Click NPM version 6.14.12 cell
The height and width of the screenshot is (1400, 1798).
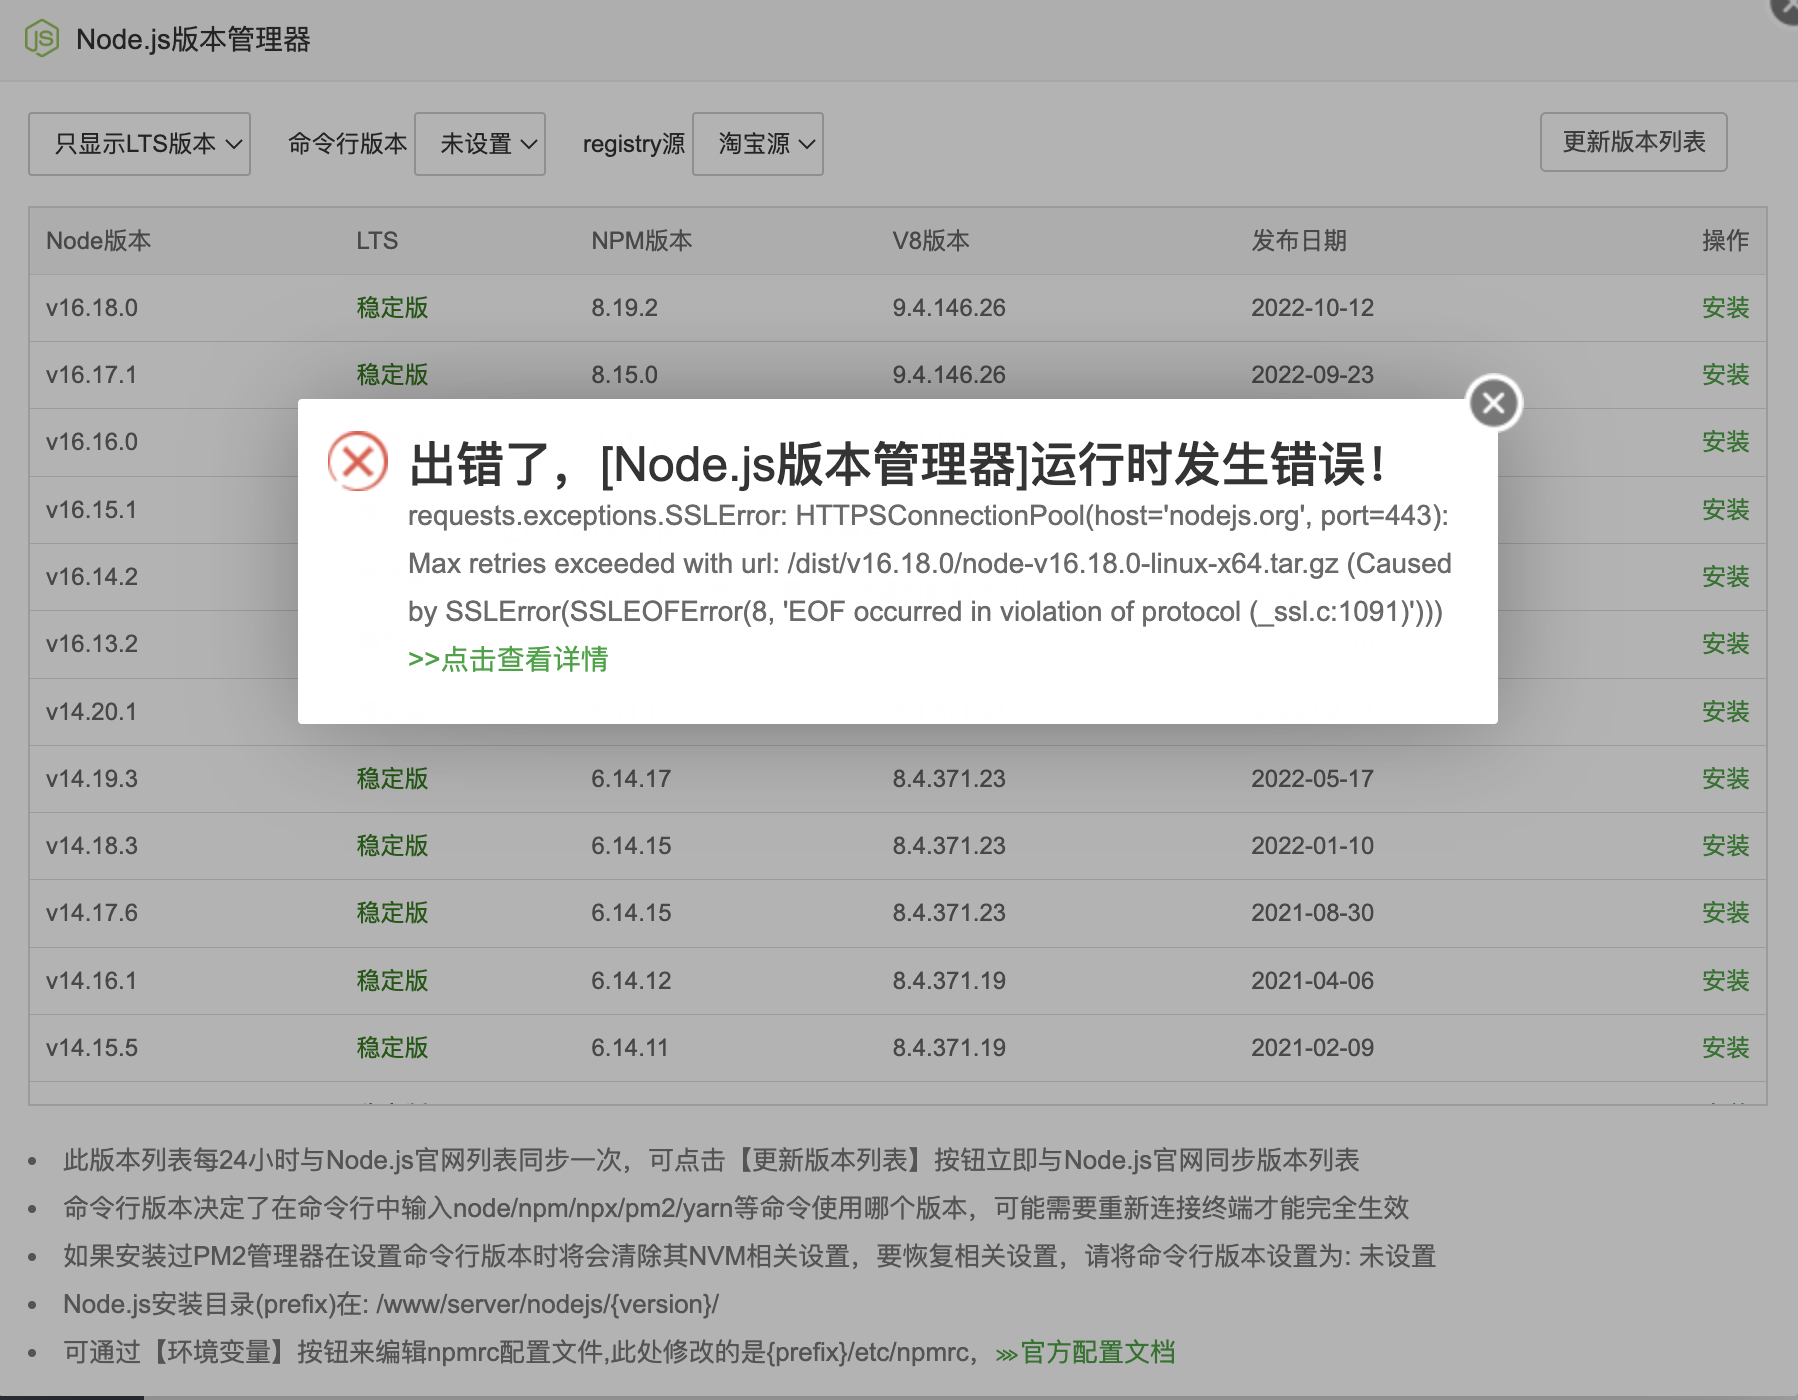click(x=631, y=981)
